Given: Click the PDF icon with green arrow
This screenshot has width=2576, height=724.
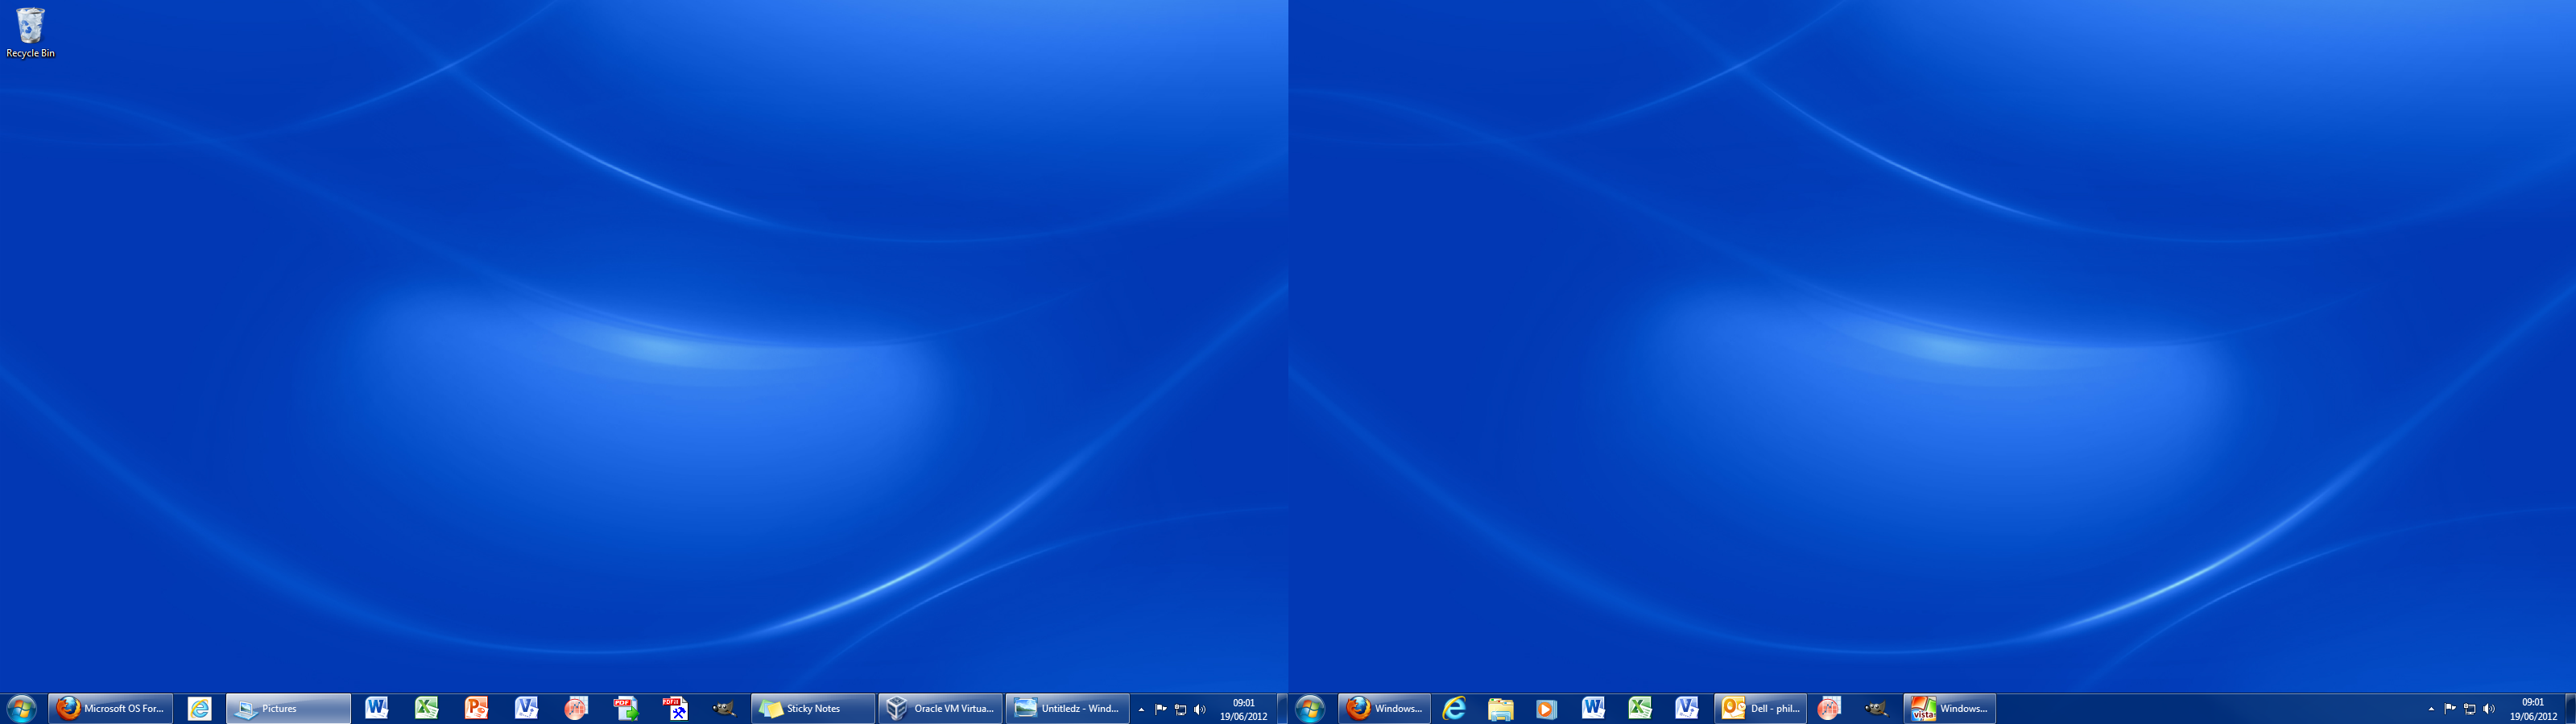Looking at the screenshot, I should tap(626, 708).
